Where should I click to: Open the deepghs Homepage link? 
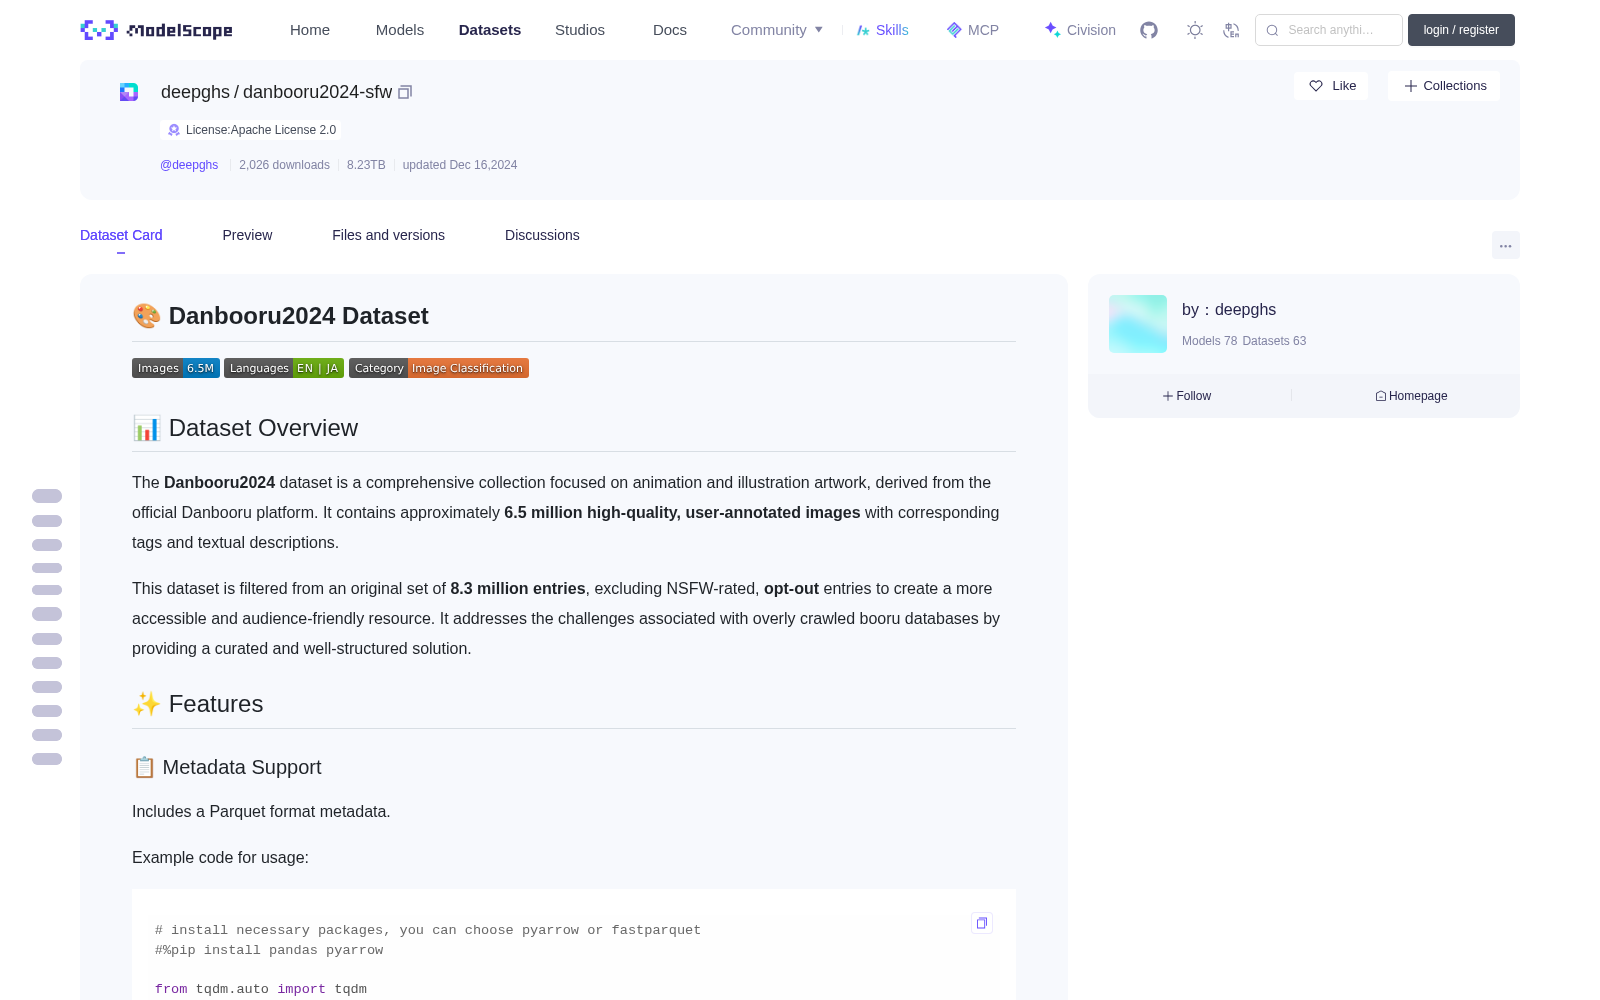coord(1411,396)
